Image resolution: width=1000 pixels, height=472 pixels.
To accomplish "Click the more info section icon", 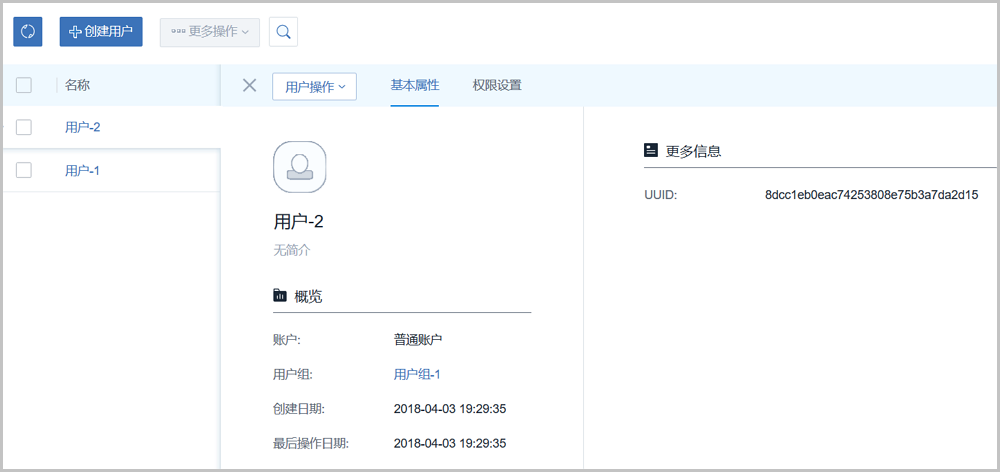I will [x=651, y=150].
